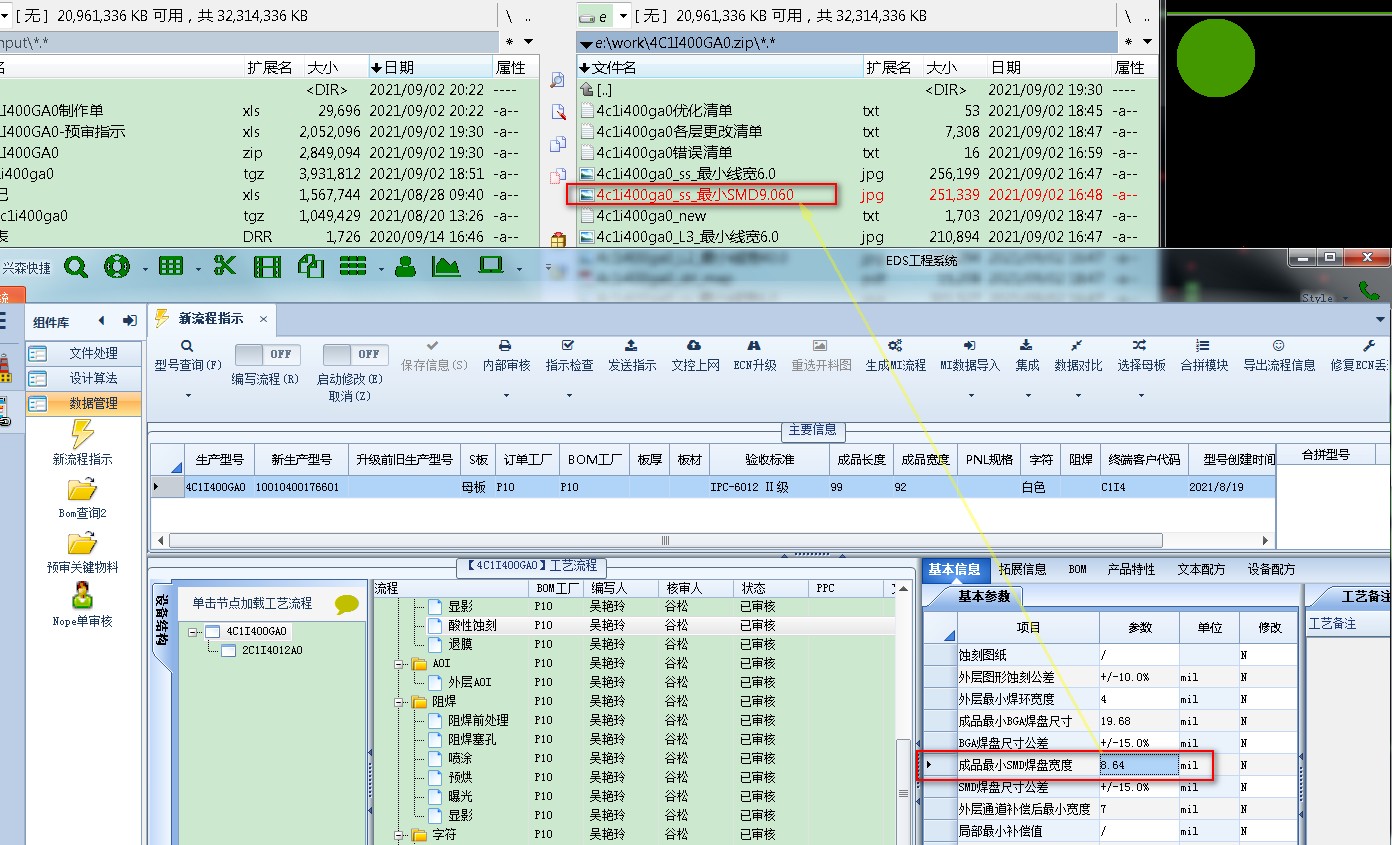Click the green user icon in quick toolbar
The width and height of the screenshot is (1392, 845).
[x=405, y=266]
